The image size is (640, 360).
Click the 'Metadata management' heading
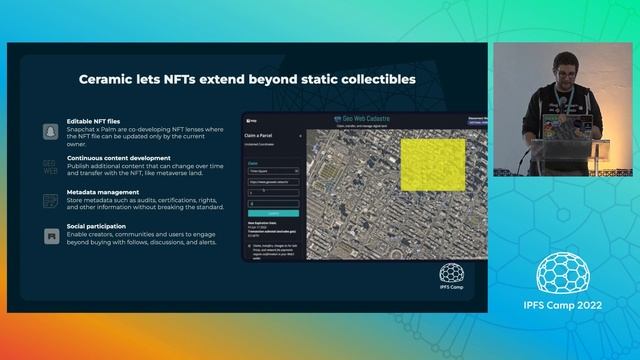click(x=103, y=192)
